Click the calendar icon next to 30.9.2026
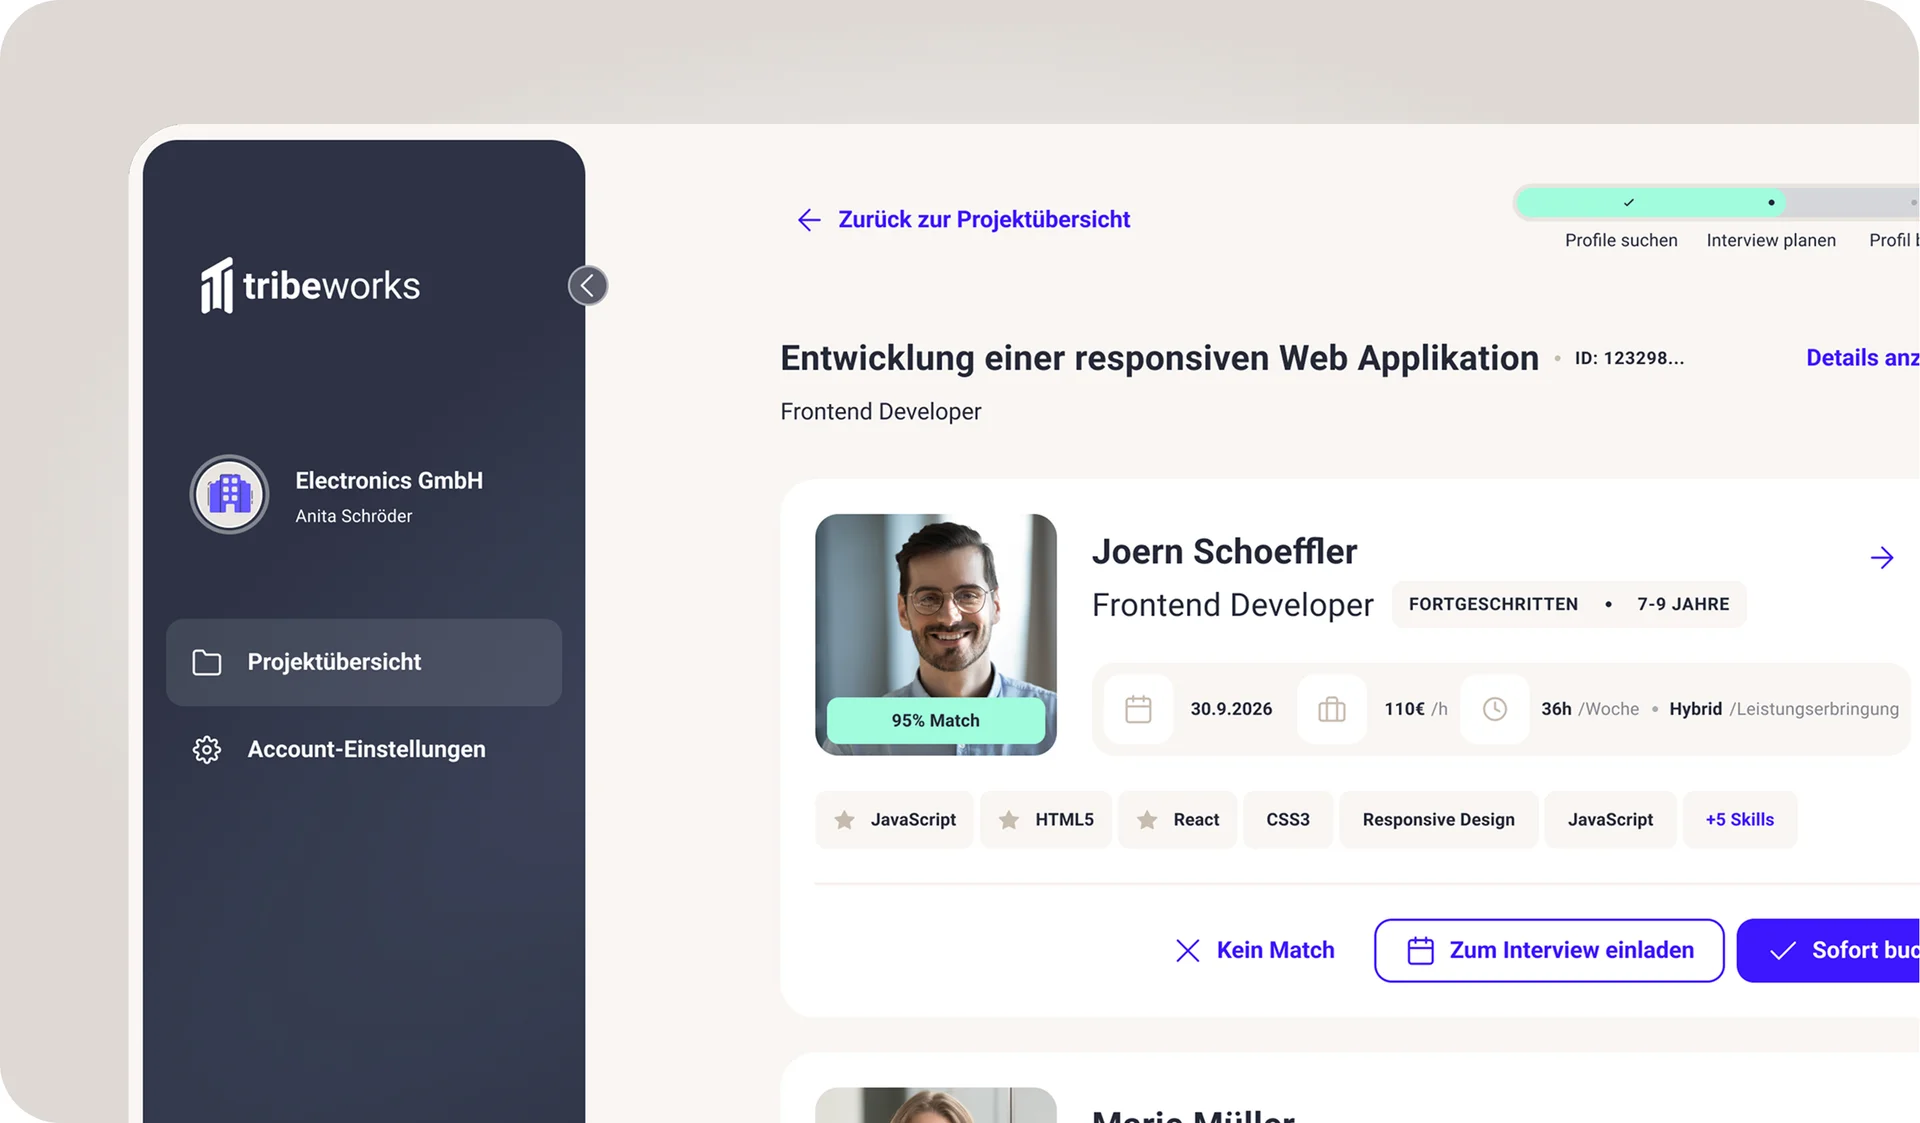Screen dimensions: 1920x1123 1138,709
